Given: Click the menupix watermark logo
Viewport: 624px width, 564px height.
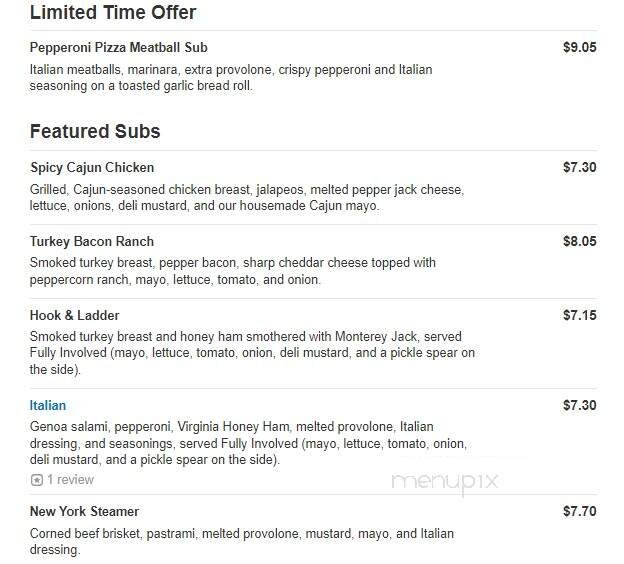Looking at the screenshot, I should [445, 481].
